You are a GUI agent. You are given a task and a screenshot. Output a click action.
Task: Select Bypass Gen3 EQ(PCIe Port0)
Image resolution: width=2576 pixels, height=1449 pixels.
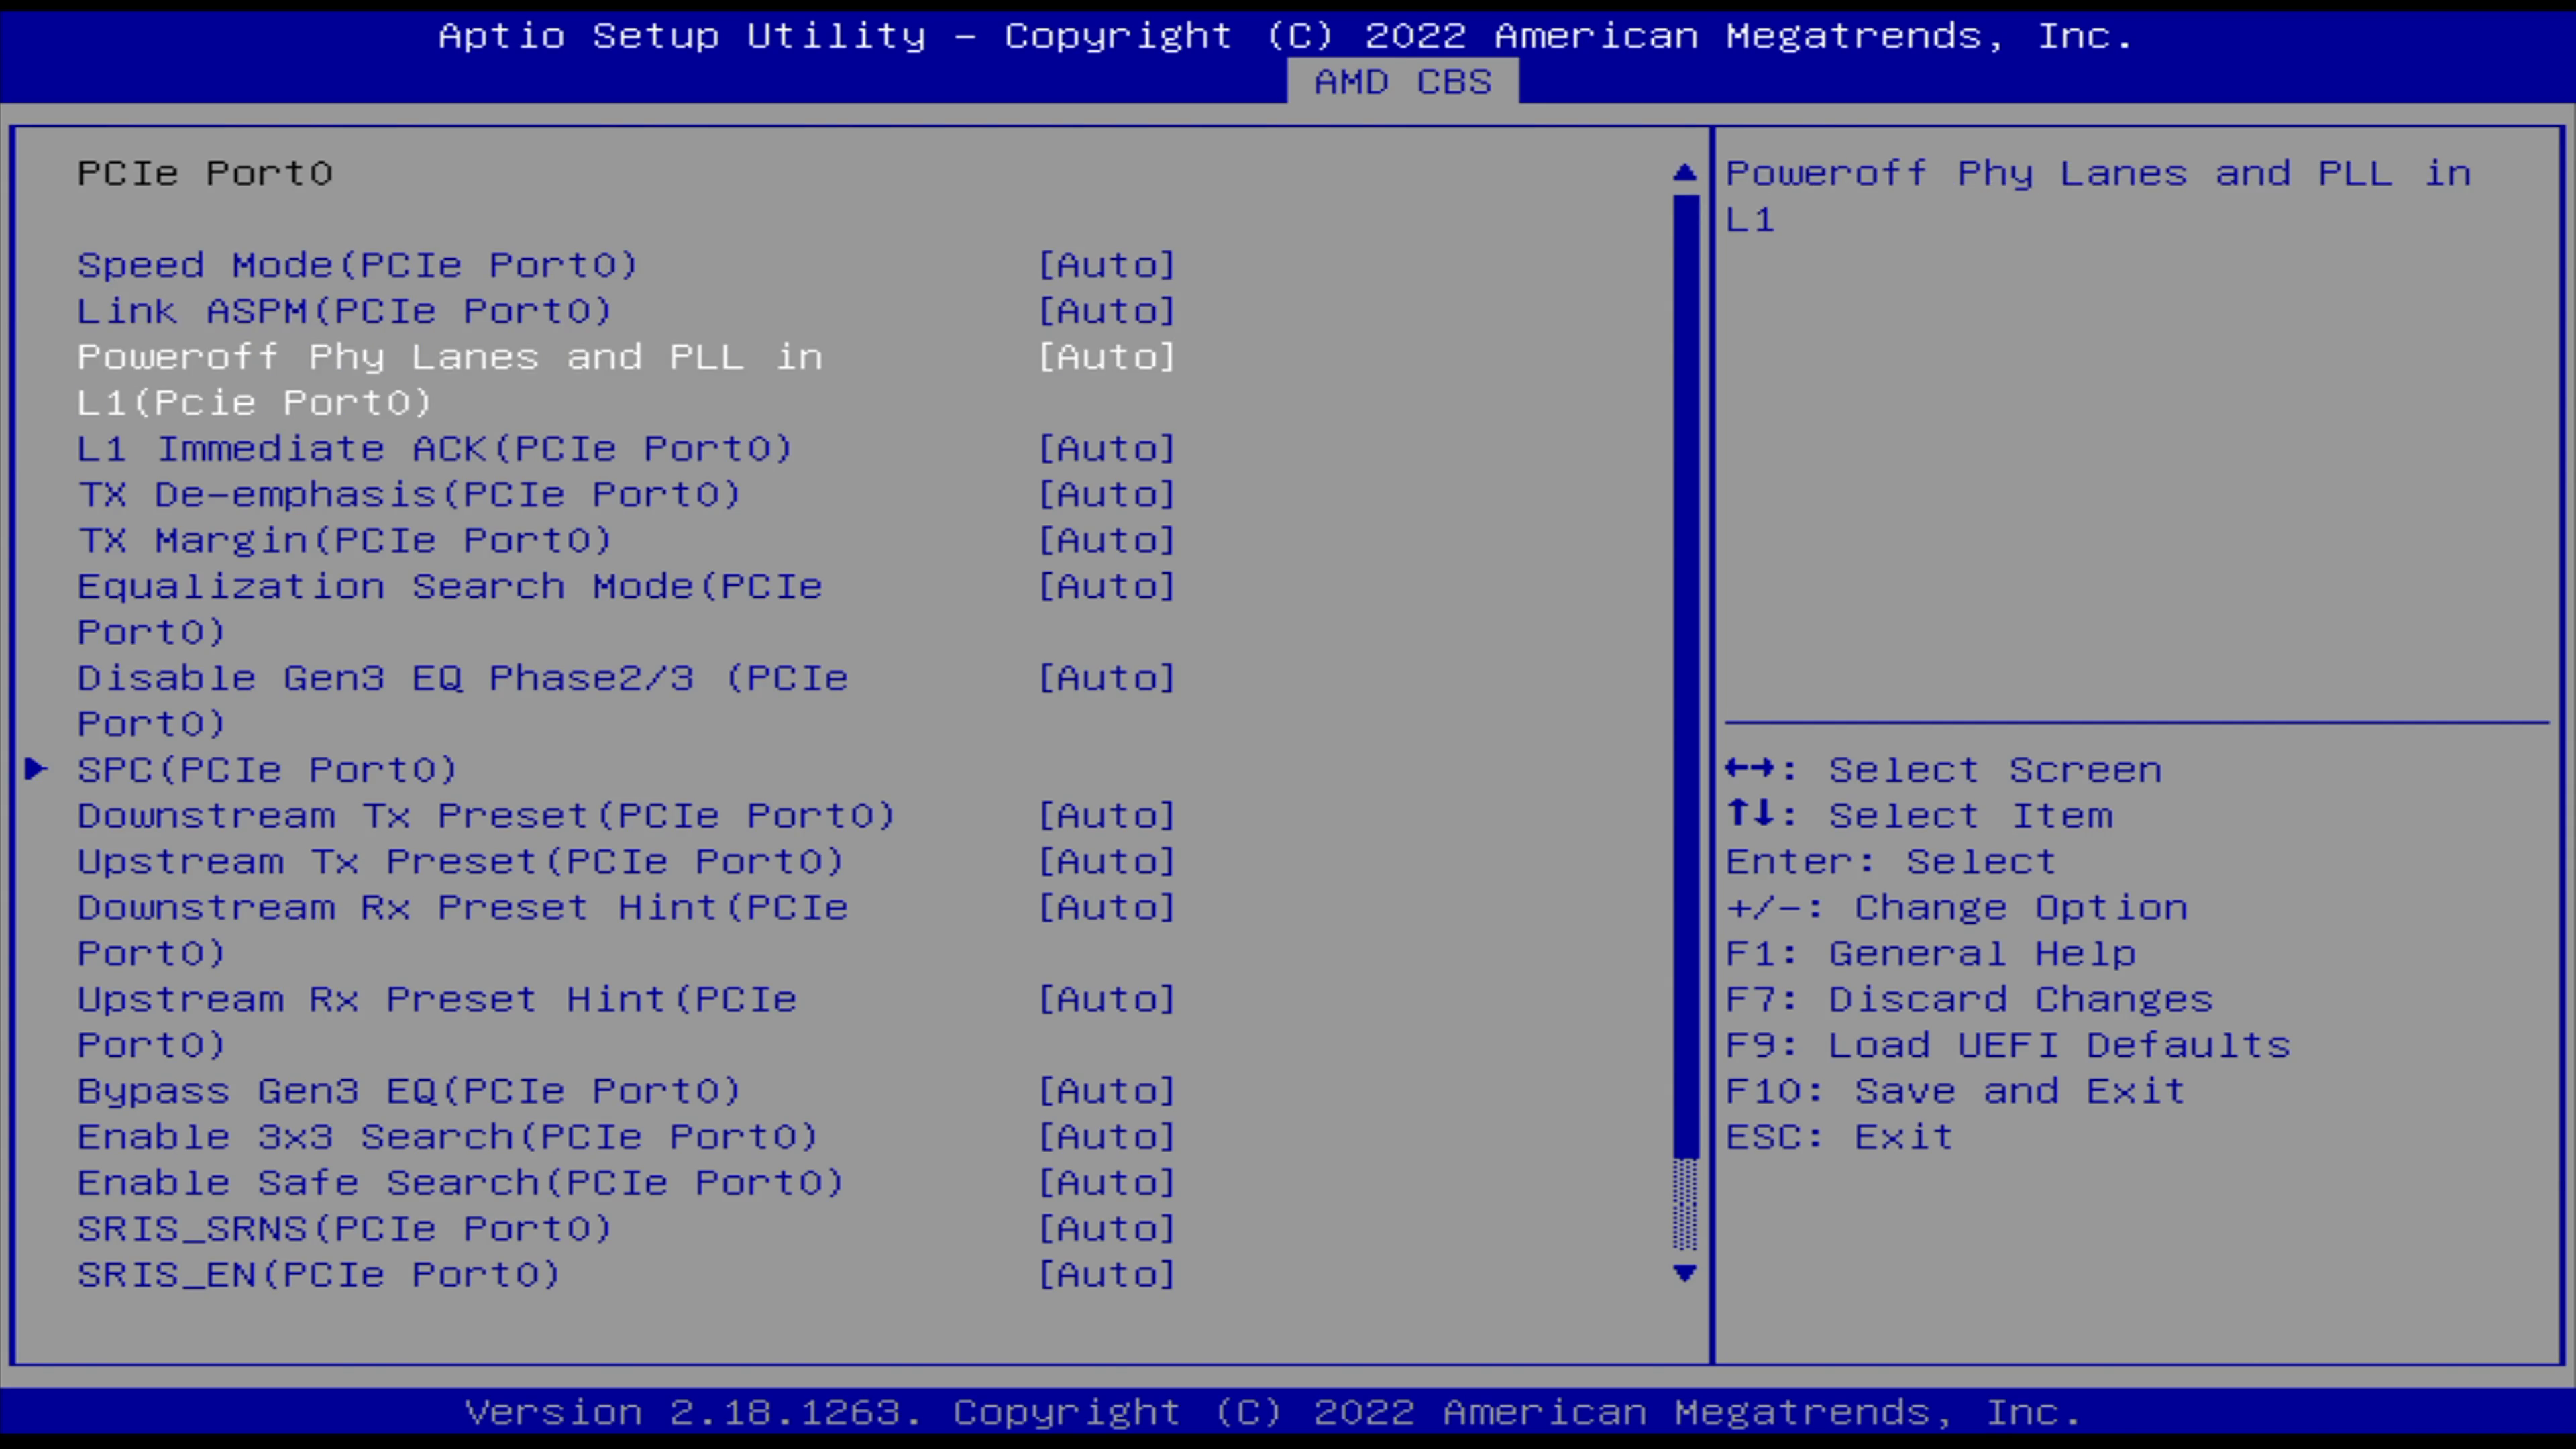click(408, 1091)
